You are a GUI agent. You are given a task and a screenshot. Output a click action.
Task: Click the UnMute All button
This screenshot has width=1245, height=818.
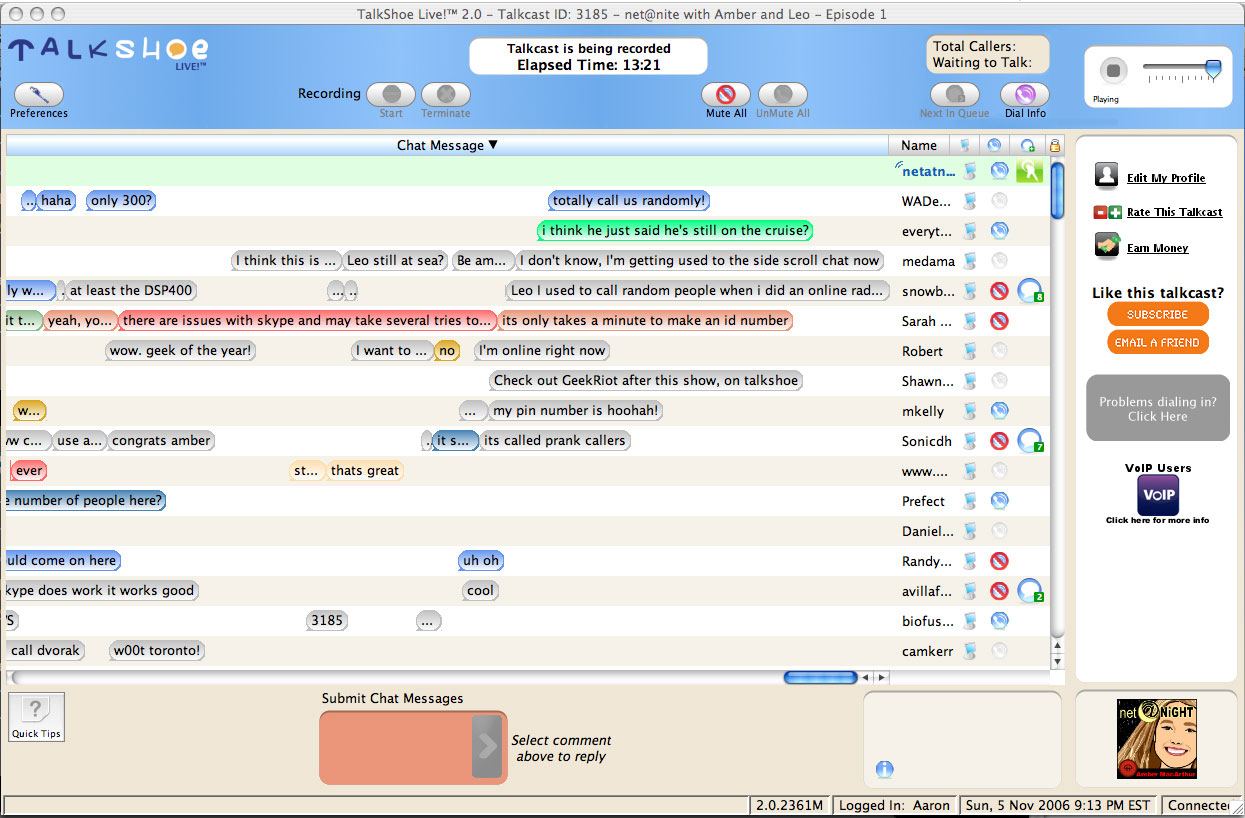[782, 94]
